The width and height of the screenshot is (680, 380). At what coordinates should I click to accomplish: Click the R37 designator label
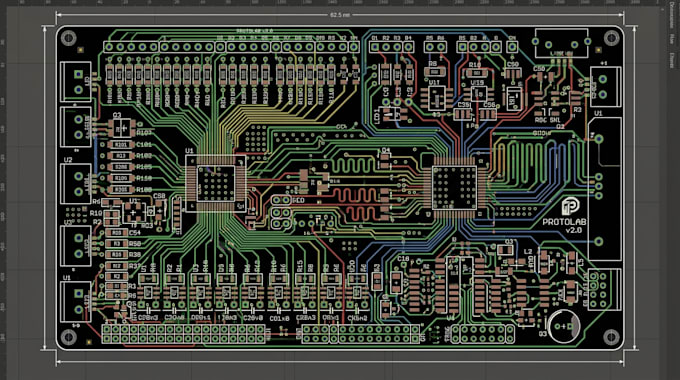[x=135, y=266]
